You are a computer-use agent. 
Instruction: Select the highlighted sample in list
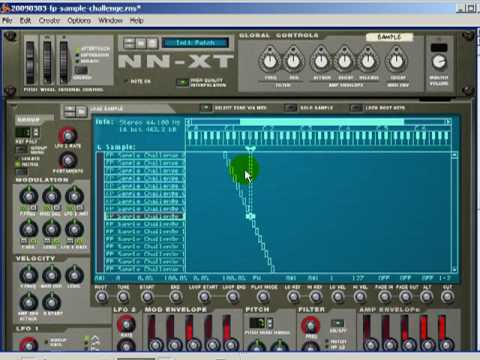[144, 216]
